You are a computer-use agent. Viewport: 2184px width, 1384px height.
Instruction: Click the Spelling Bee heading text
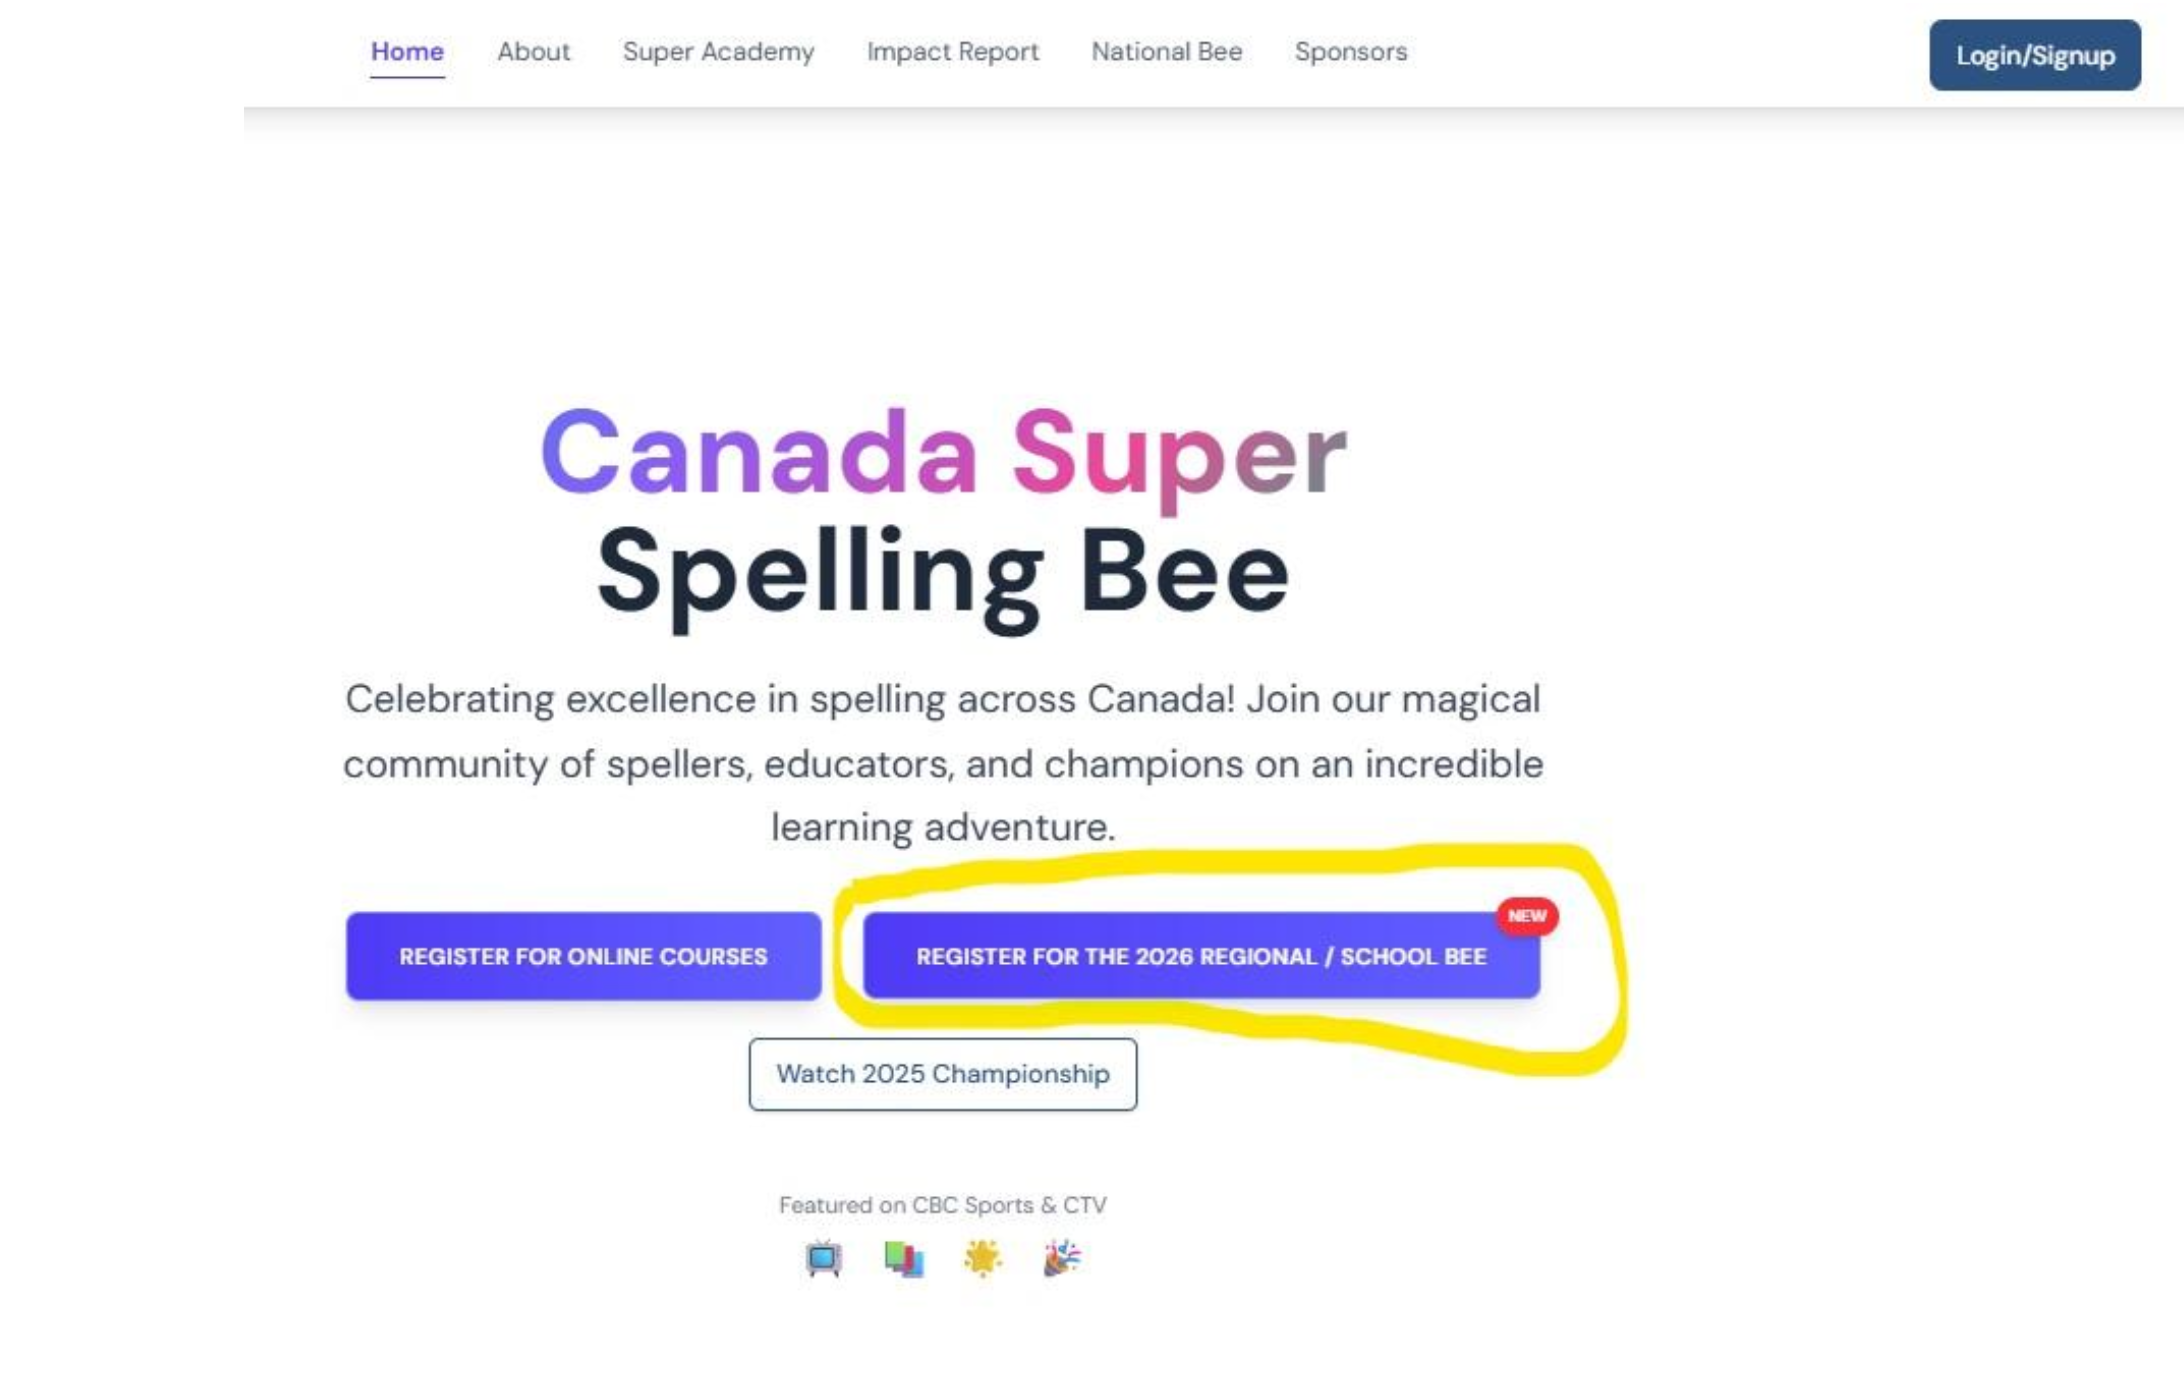942,574
